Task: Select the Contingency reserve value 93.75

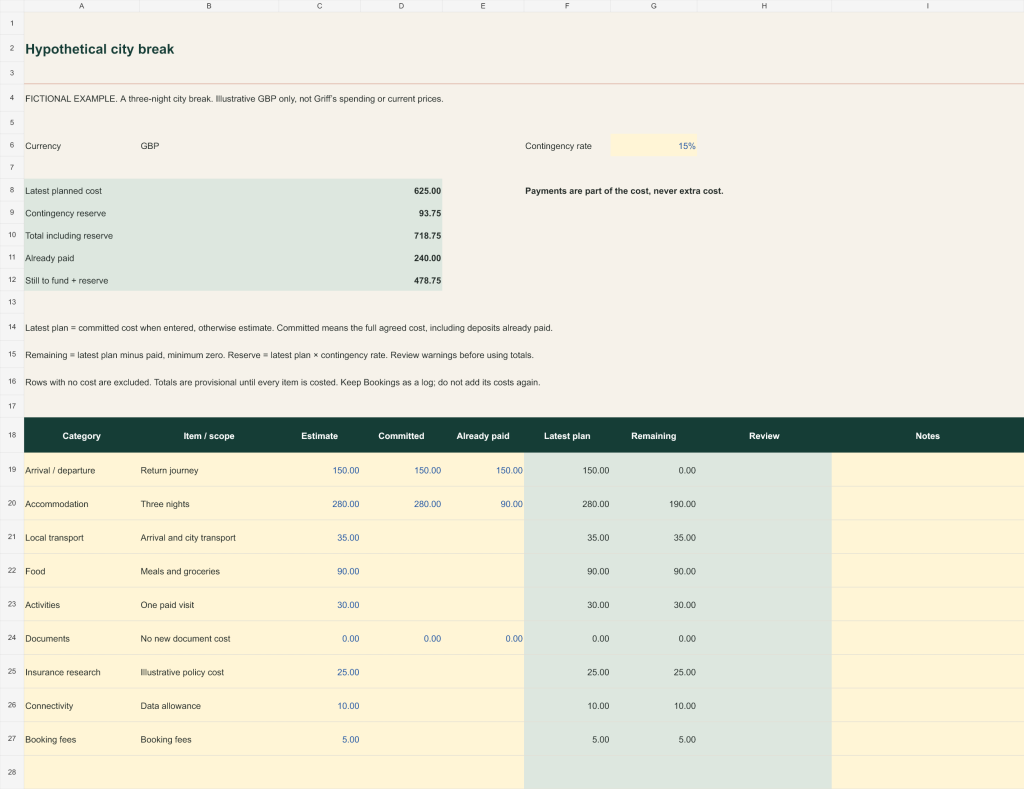Action: (x=429, y=213)
